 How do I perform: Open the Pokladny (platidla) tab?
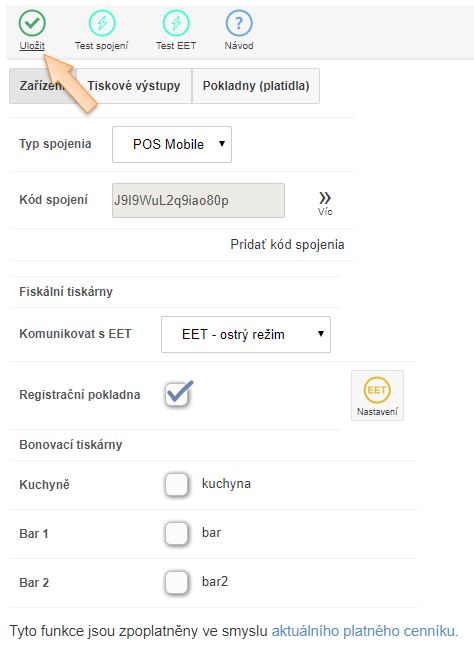tap(256, 86)
